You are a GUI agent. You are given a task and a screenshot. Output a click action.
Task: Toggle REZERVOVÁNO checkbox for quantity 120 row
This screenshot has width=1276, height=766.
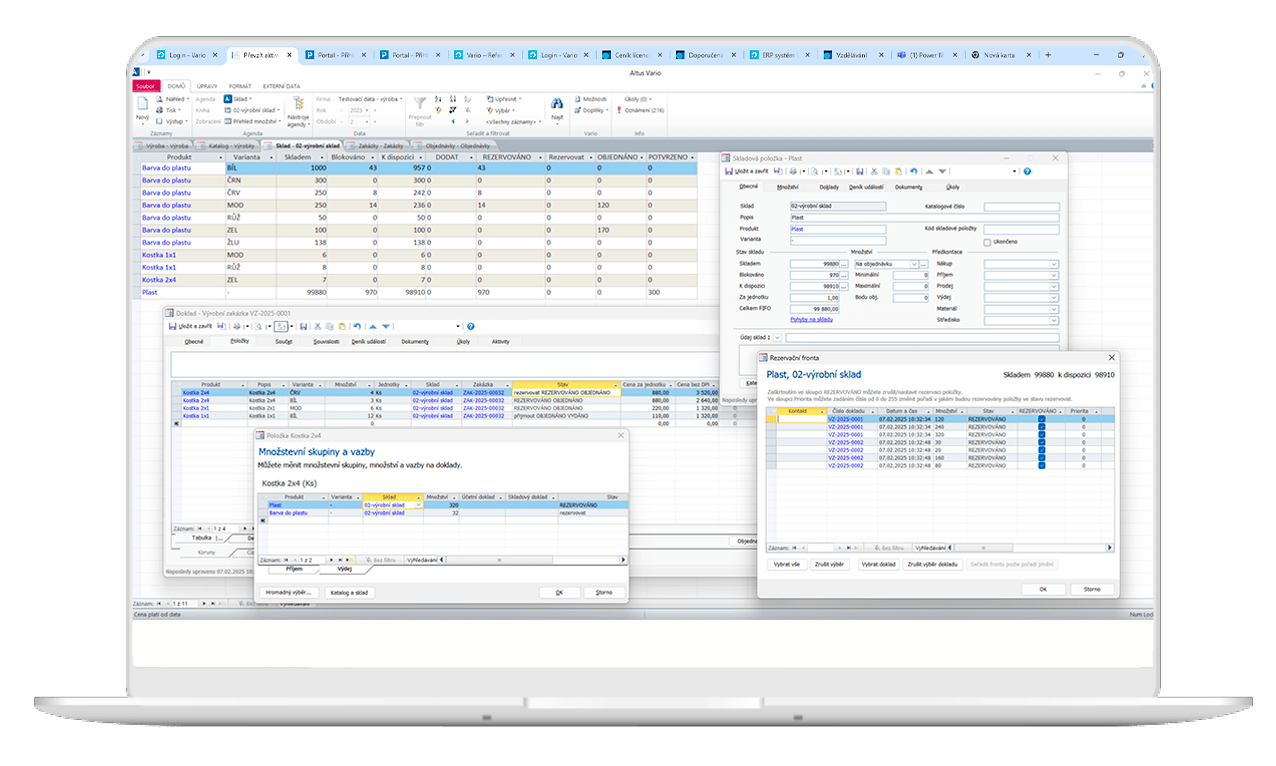1041,418
